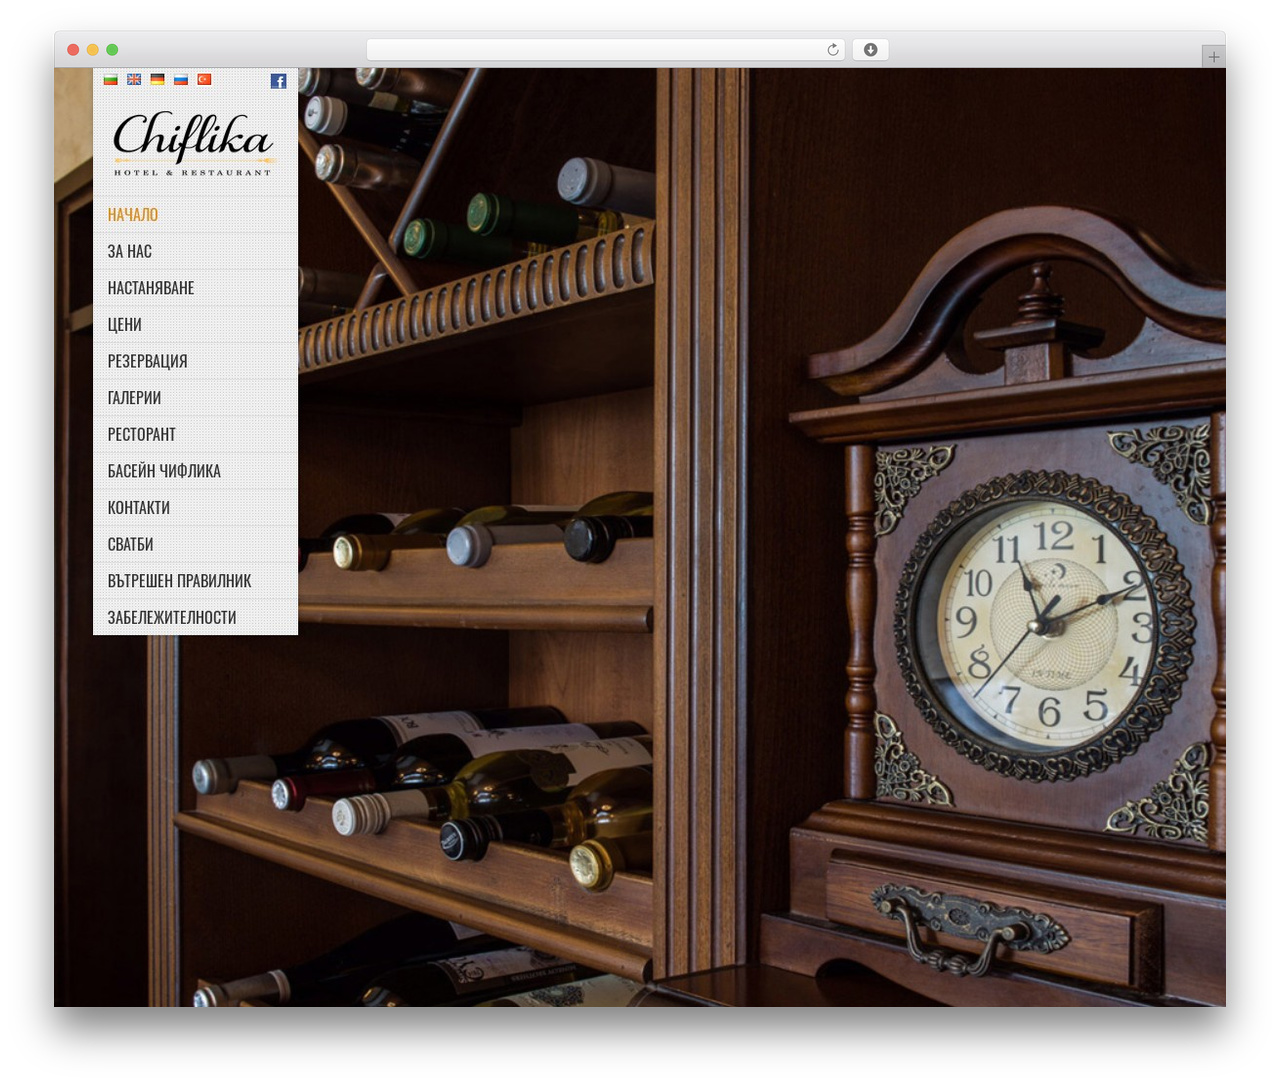
Task: Open the ЗАБЕЛЕЖИТЕЛНОСТИ menu item
Action: 195,617
